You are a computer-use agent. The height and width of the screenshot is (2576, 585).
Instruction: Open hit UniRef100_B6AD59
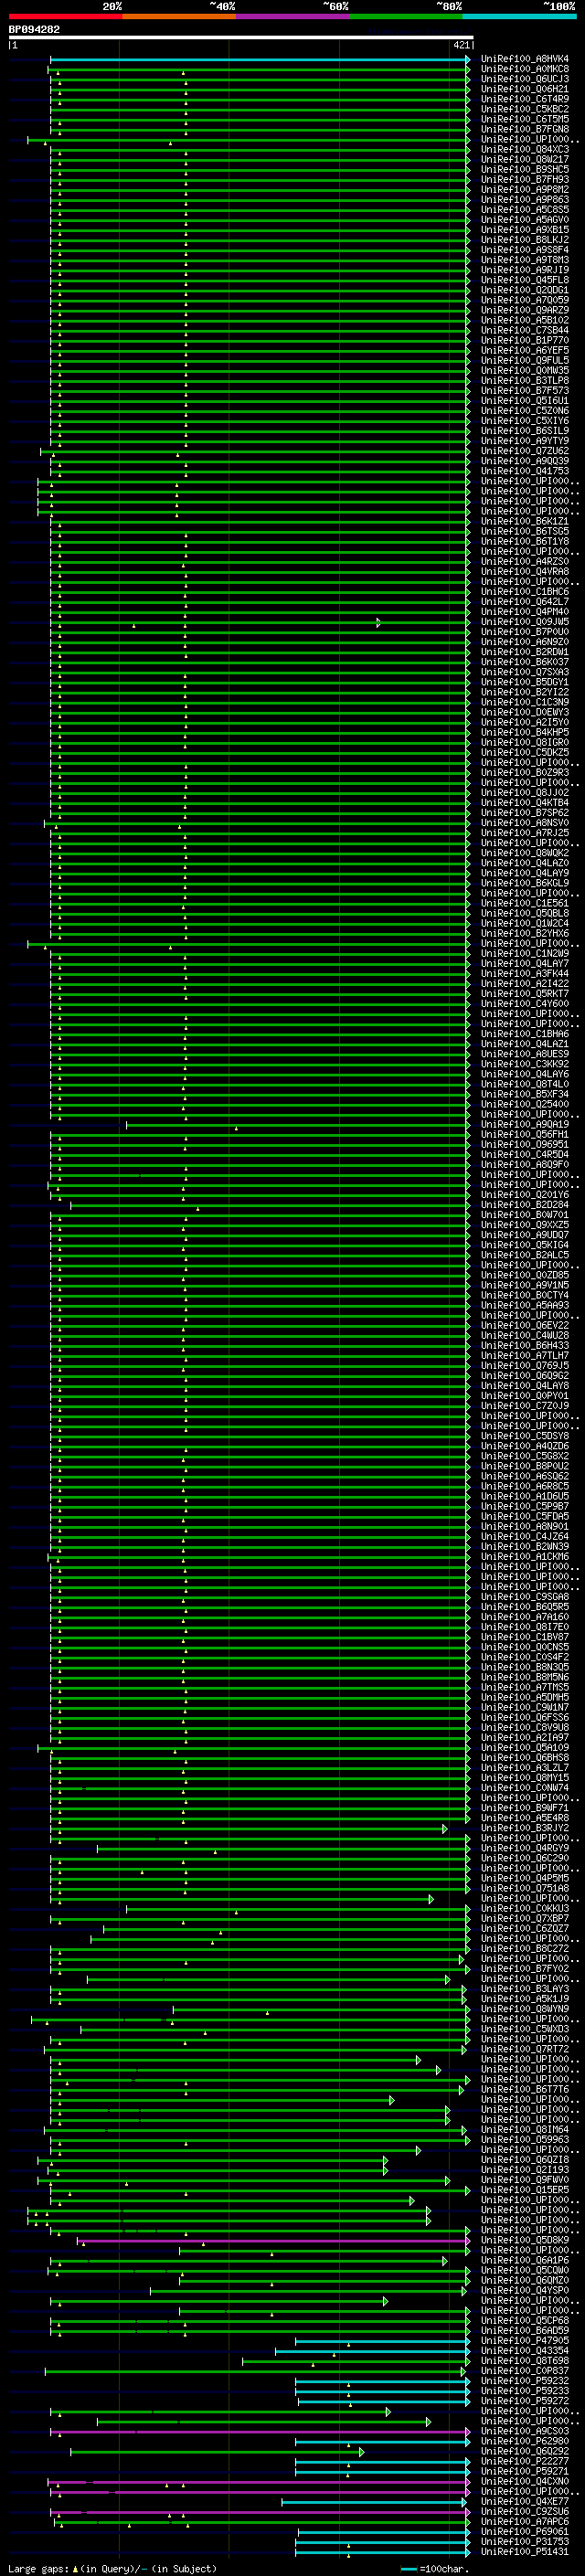525,2330
